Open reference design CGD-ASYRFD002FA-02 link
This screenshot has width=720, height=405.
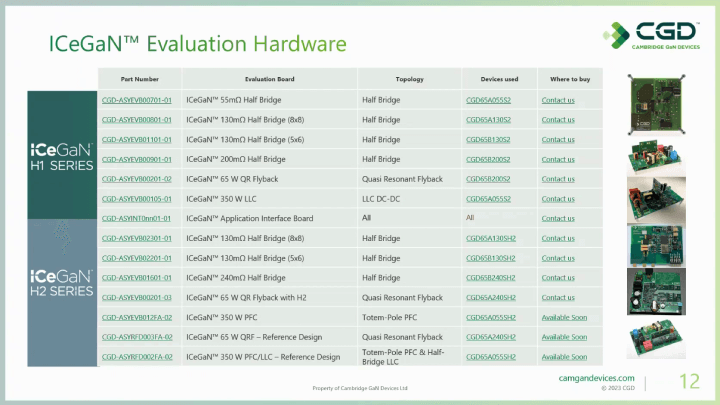(x=137, y=357)
